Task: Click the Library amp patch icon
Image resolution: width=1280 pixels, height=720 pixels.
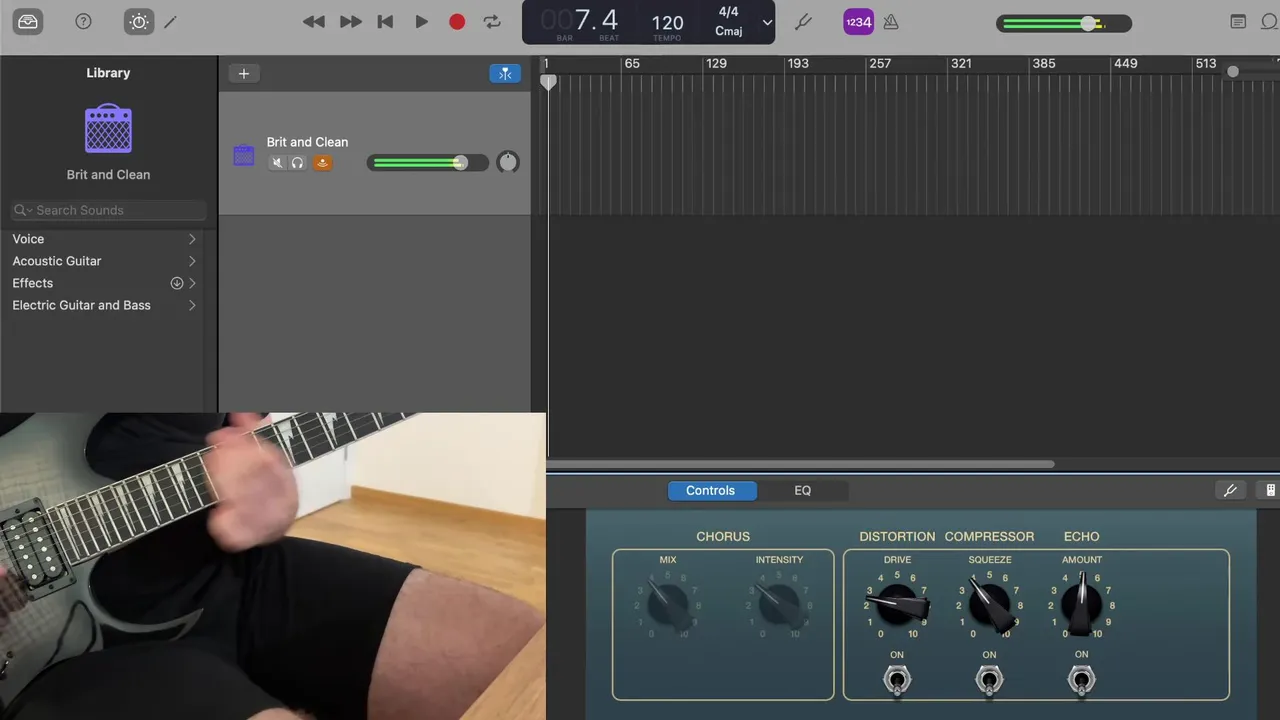Action: click(x=108, y=129)
